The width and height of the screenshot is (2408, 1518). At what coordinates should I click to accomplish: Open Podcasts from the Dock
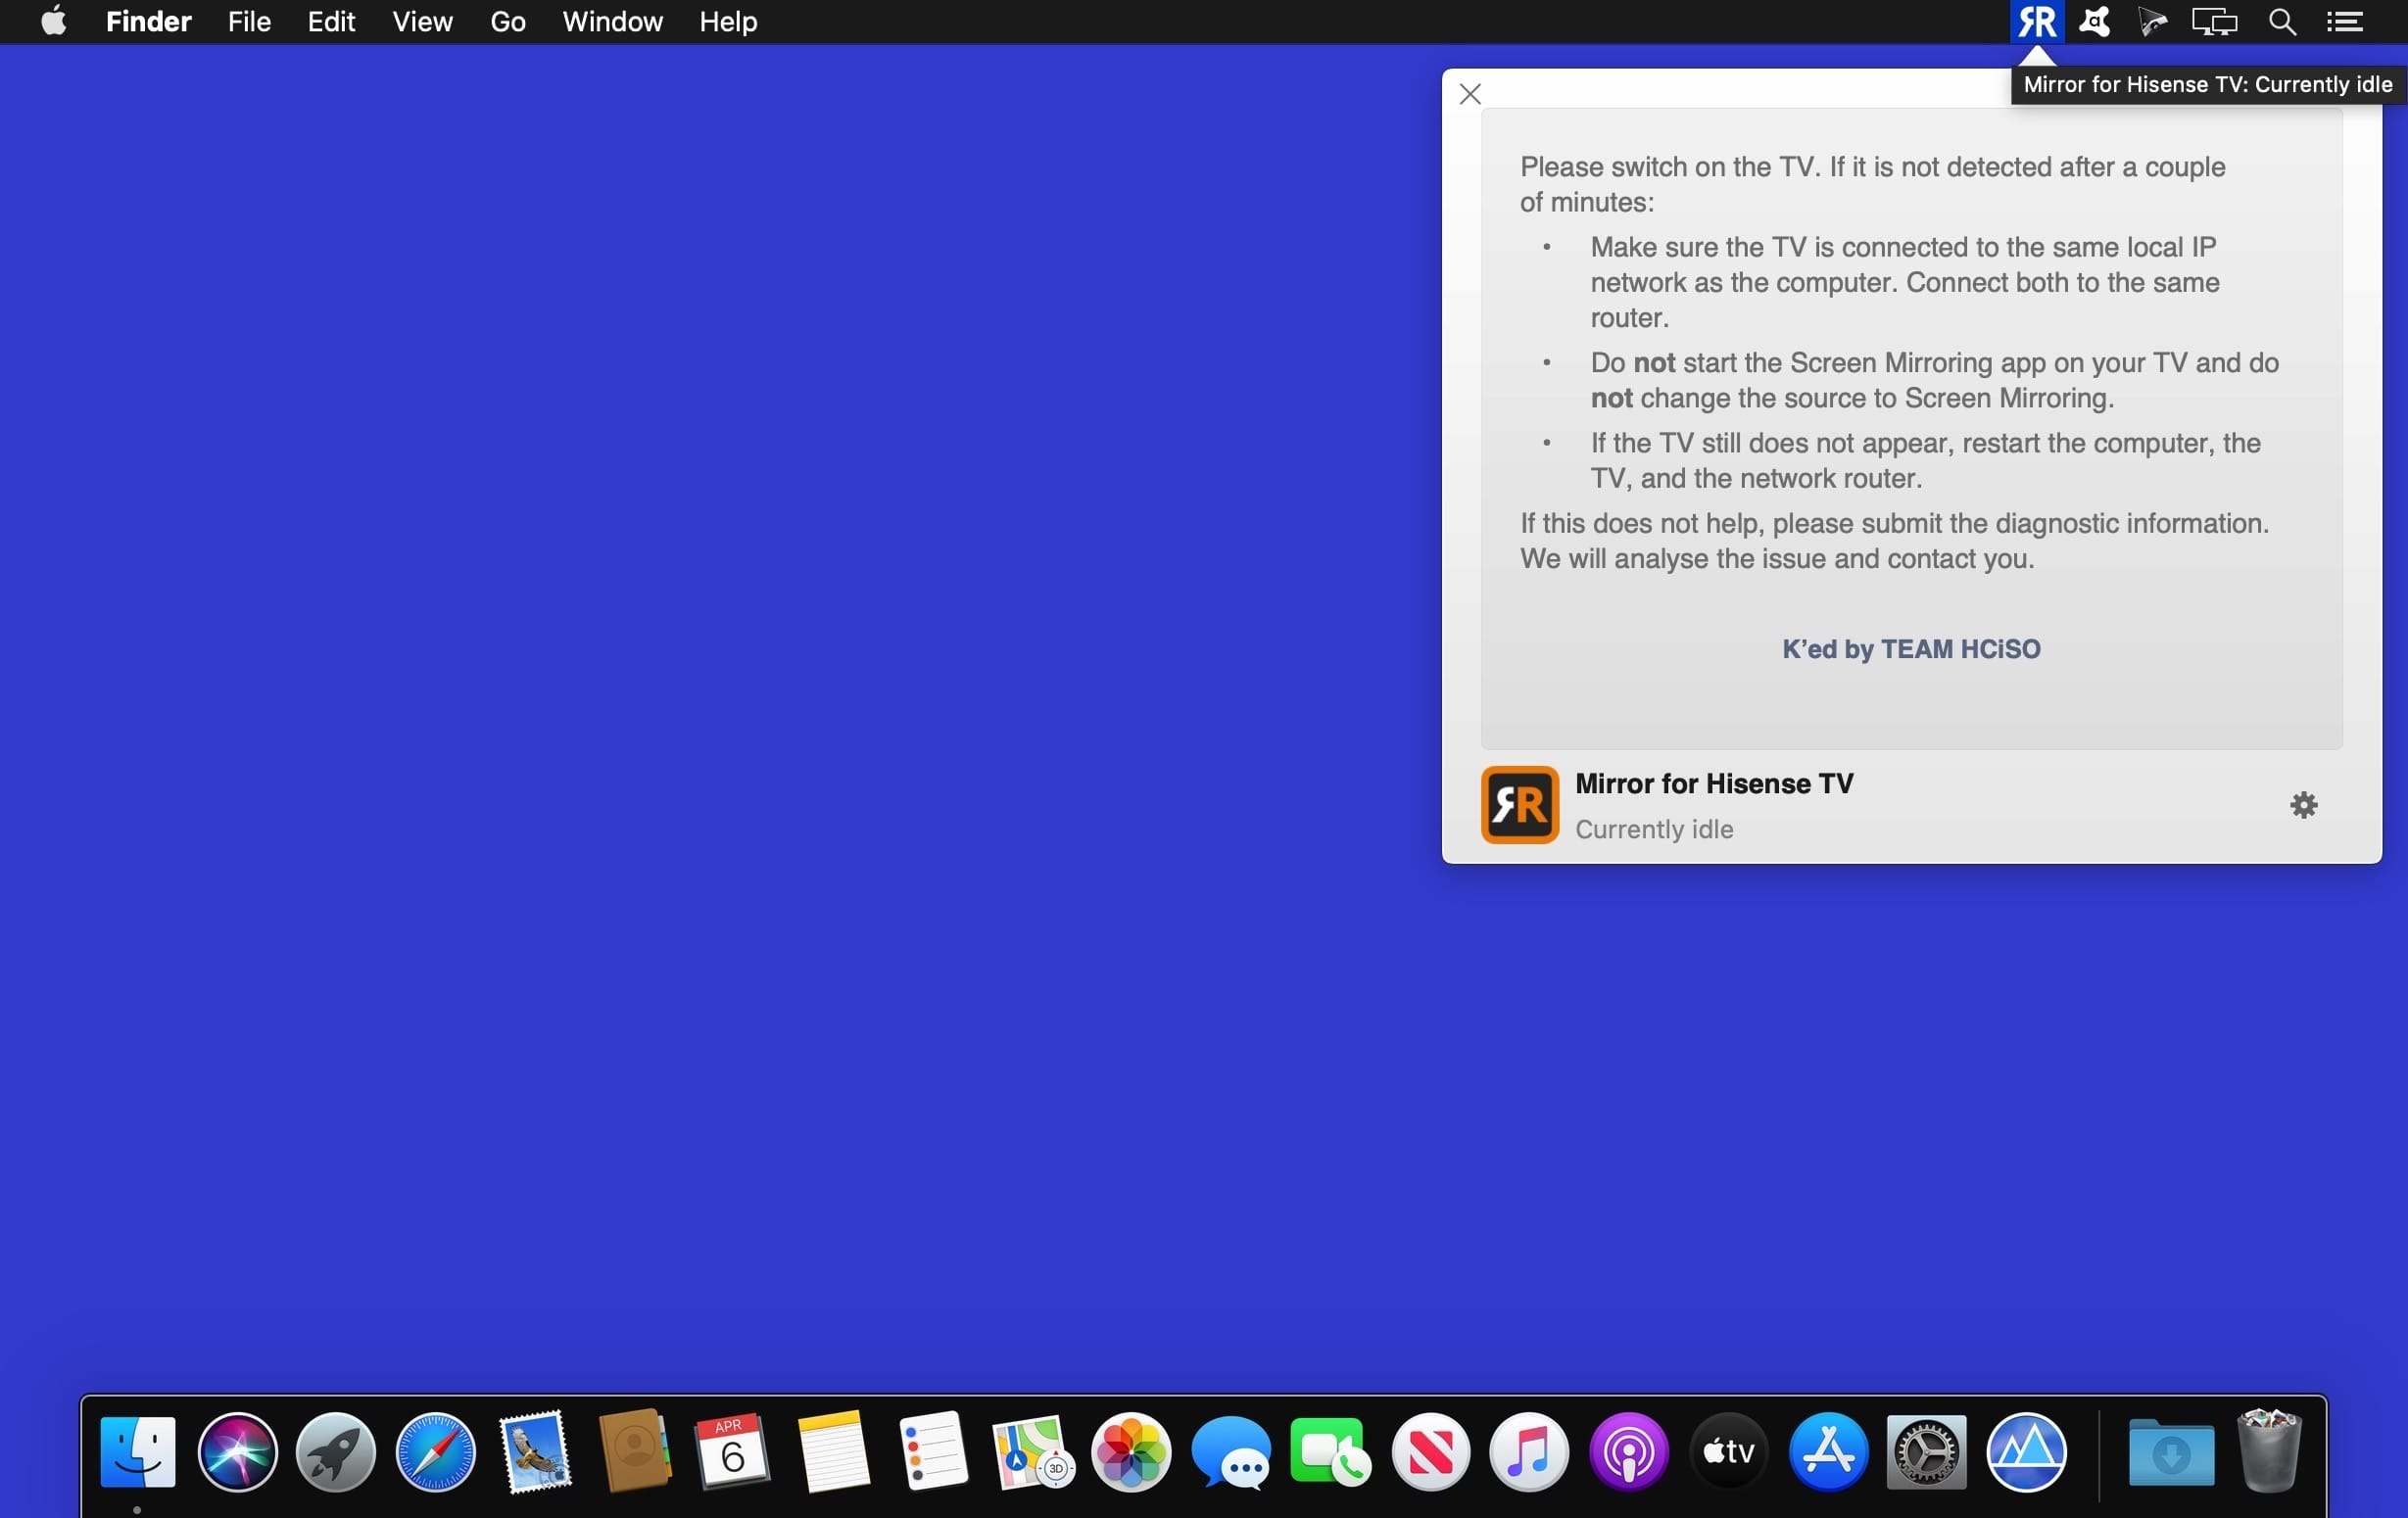tap(1628, 1452)
